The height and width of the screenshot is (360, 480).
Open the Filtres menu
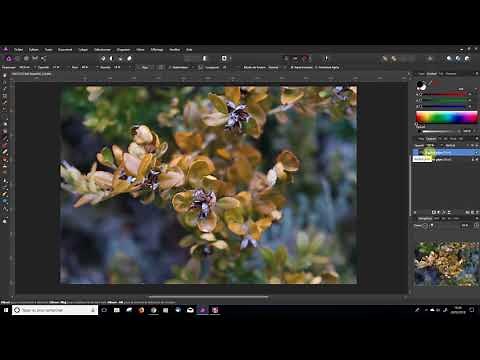tap(140, 50)
